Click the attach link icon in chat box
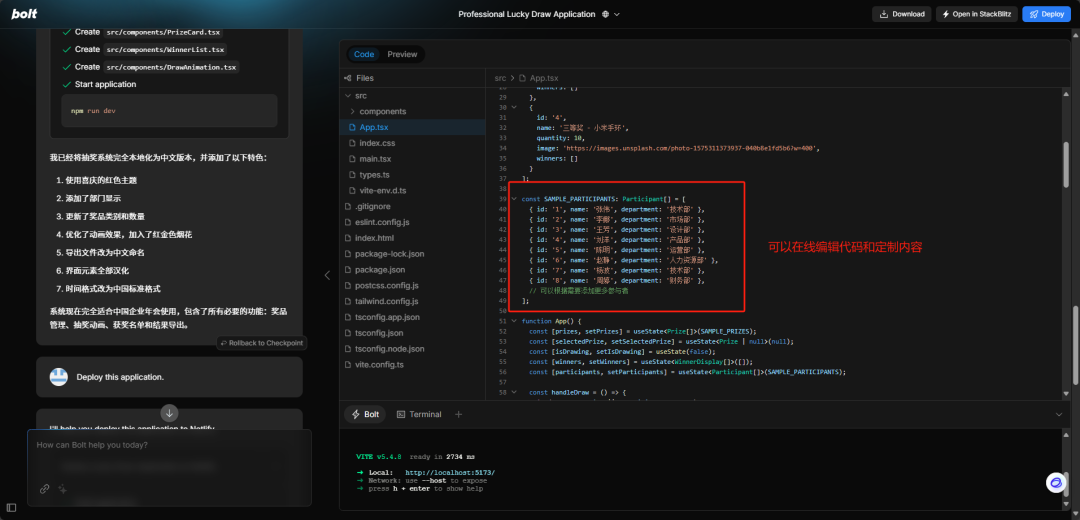The width and height of the screenshot is (1080, 520). point(45,489)
